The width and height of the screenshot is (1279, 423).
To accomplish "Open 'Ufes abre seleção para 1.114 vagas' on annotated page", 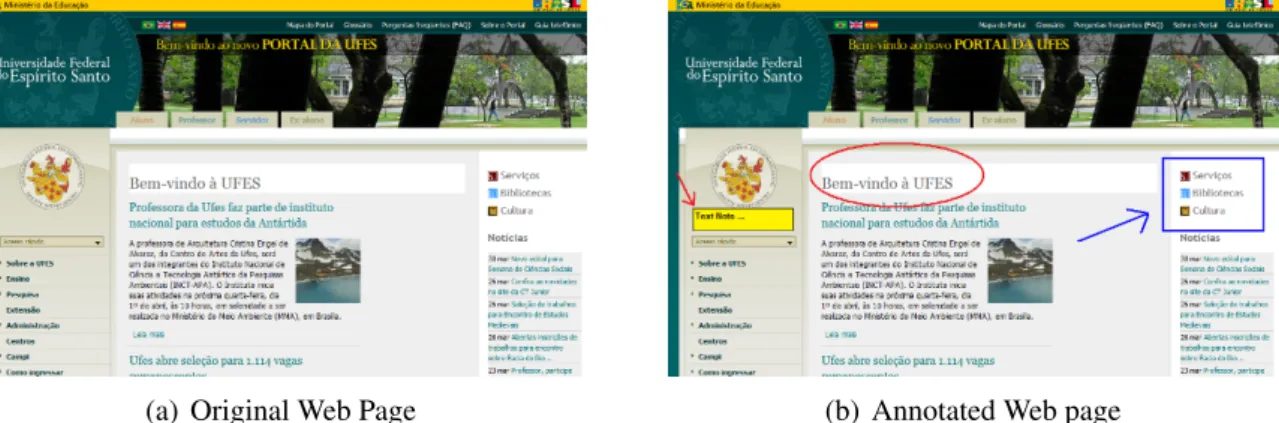I will pos(907,359).
